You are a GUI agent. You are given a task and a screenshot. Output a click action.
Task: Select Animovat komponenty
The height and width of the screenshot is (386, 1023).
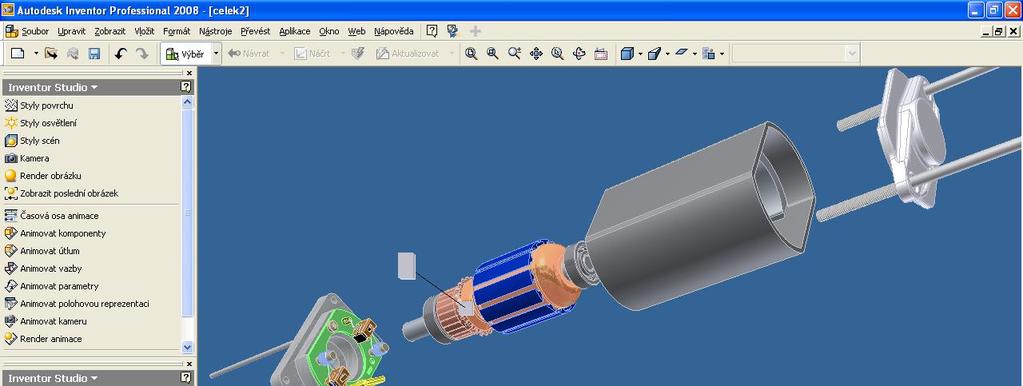point(55,233)
